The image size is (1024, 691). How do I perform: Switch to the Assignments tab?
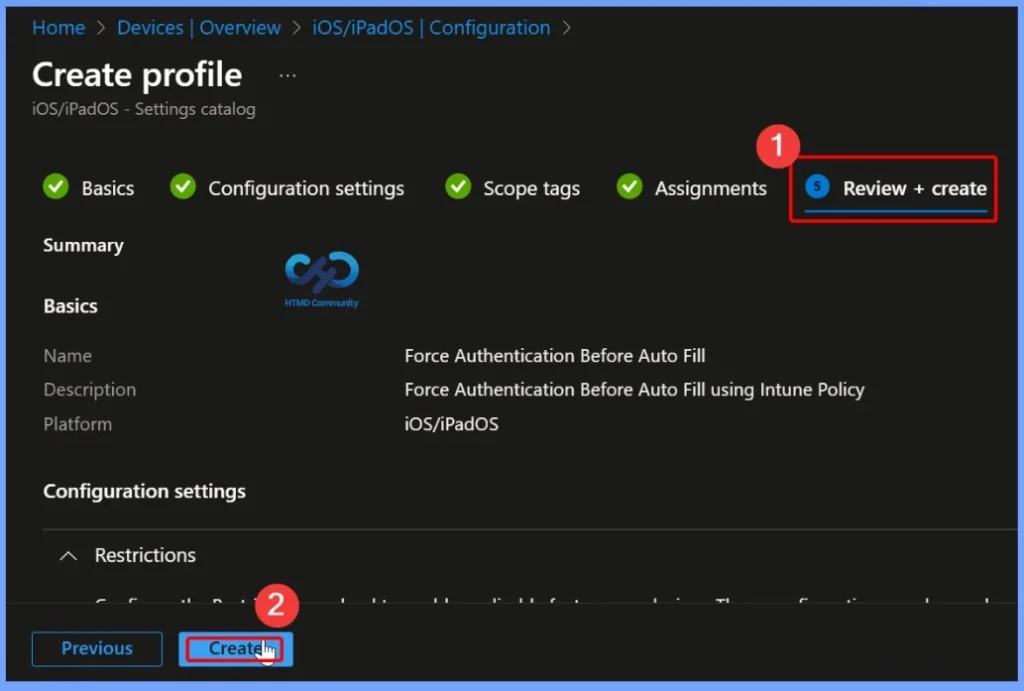tap(710, 188)
